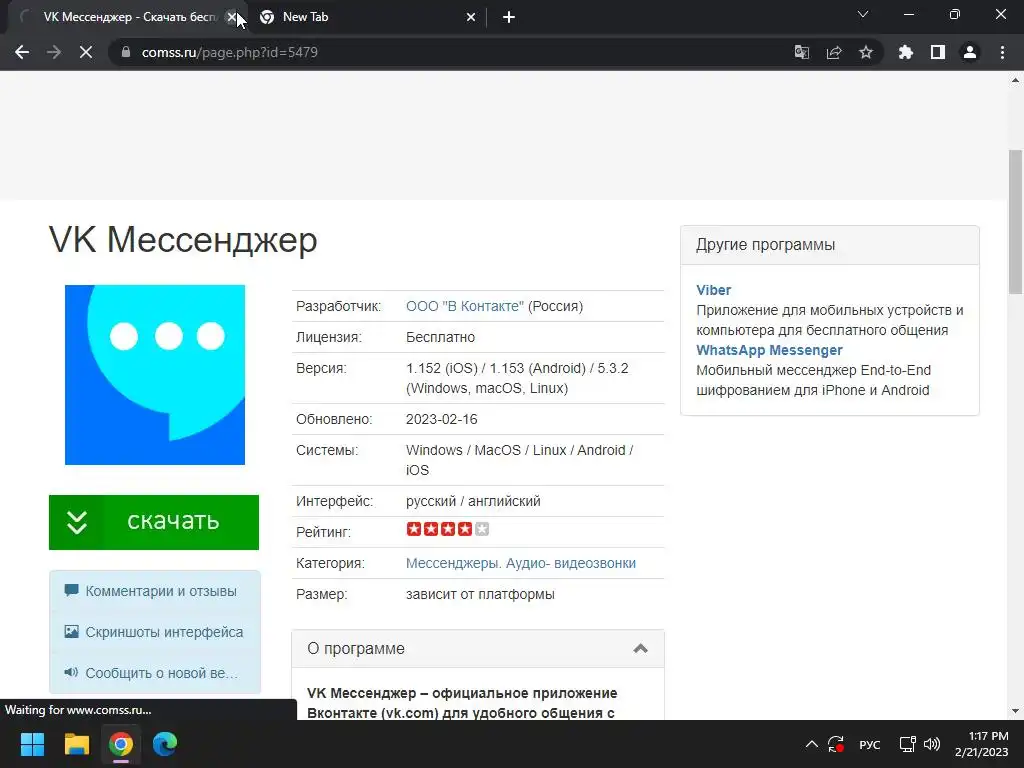Click the Chrome taskbar icon

(121, 744)
